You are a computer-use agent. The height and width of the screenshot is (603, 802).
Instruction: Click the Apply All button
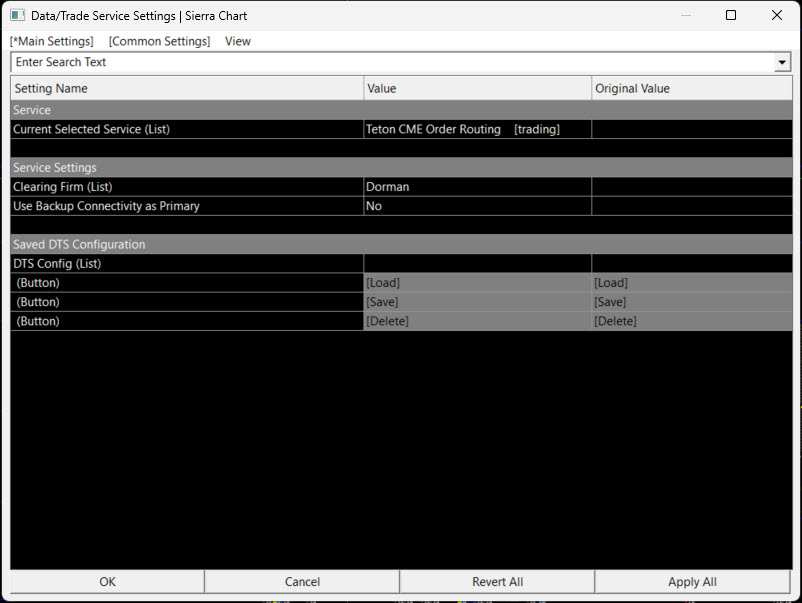point(692,582)
